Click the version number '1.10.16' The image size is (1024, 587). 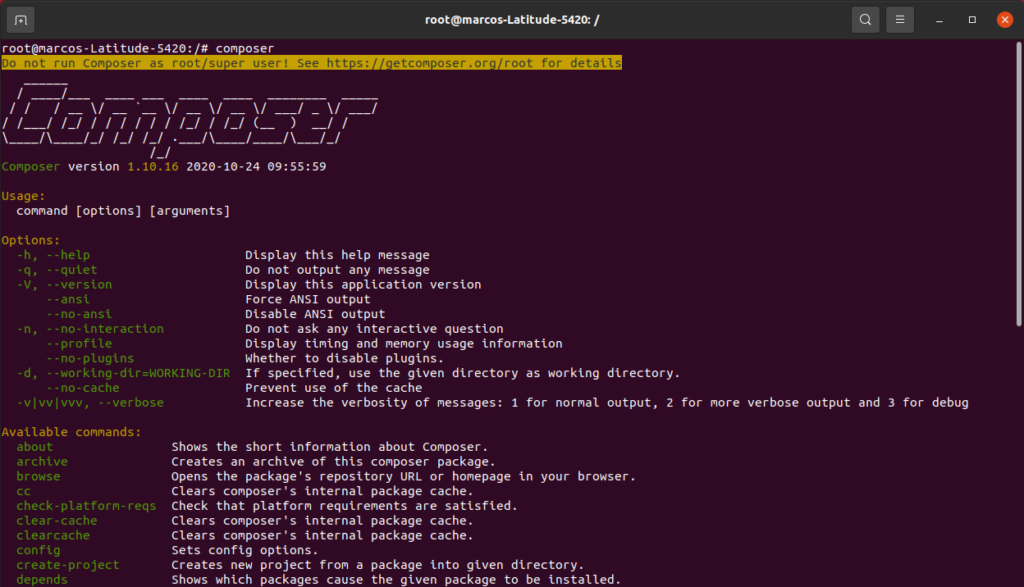coord(153,167)
